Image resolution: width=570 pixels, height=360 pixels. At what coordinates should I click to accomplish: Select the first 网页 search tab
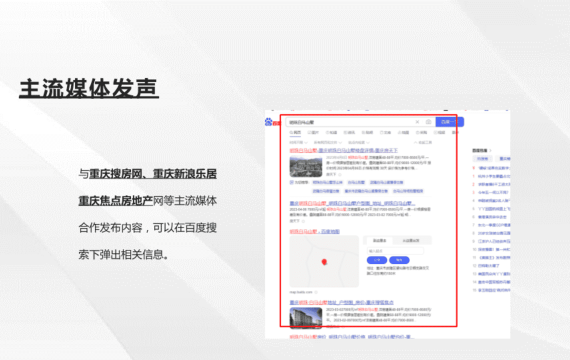point(296,132)
